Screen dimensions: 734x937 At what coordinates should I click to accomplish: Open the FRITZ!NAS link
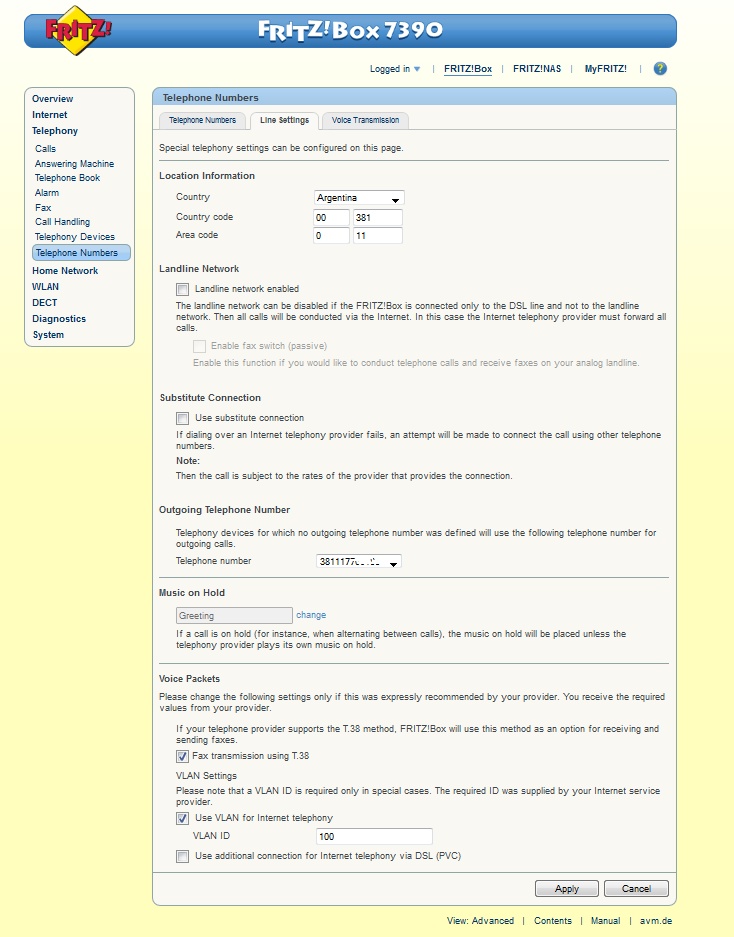pos(537,69)
